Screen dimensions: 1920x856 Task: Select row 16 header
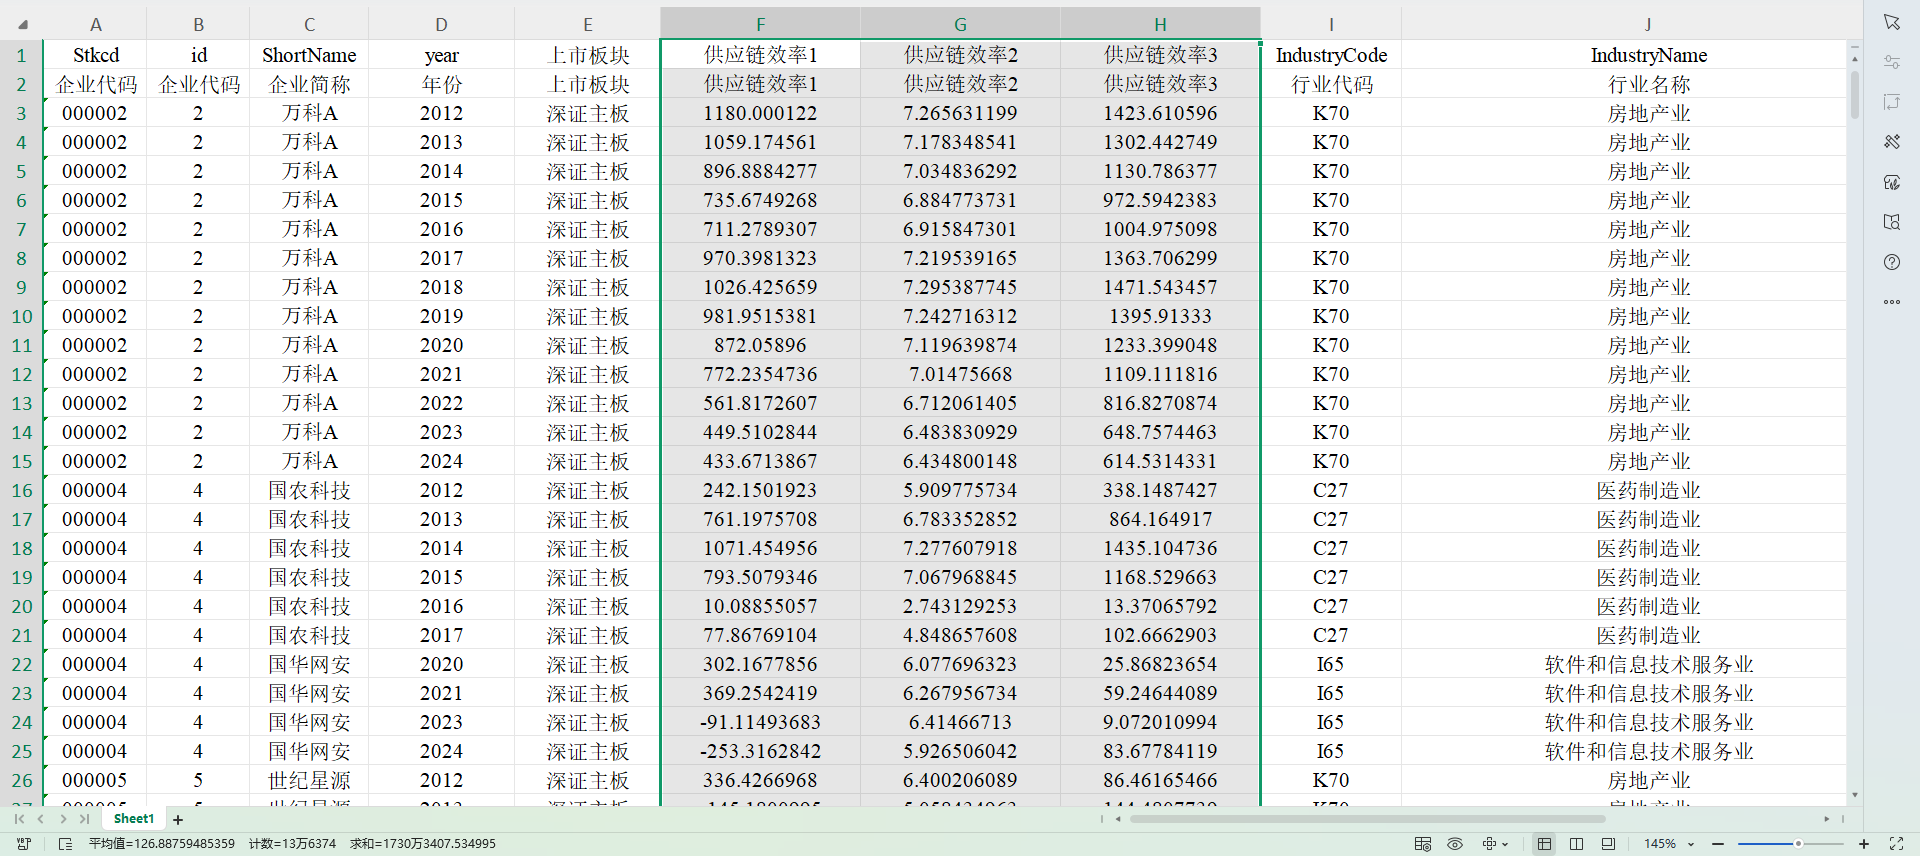(x=21, y=490)
